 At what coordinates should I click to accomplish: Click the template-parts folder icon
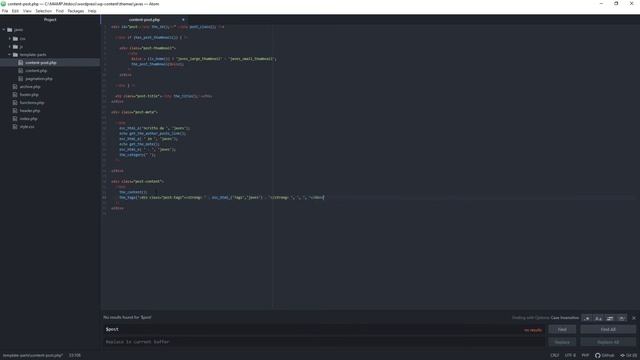click(x=15, y=55)
